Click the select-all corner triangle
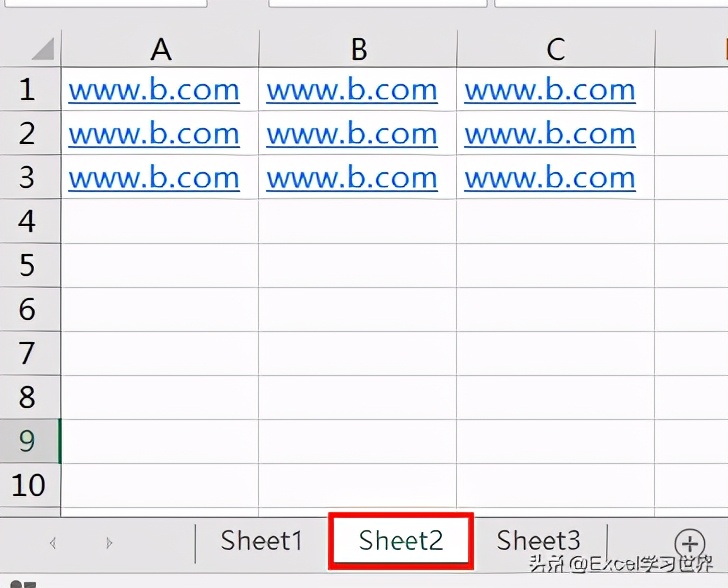This screenshot has width=728, height=588. tap(41, 49)
